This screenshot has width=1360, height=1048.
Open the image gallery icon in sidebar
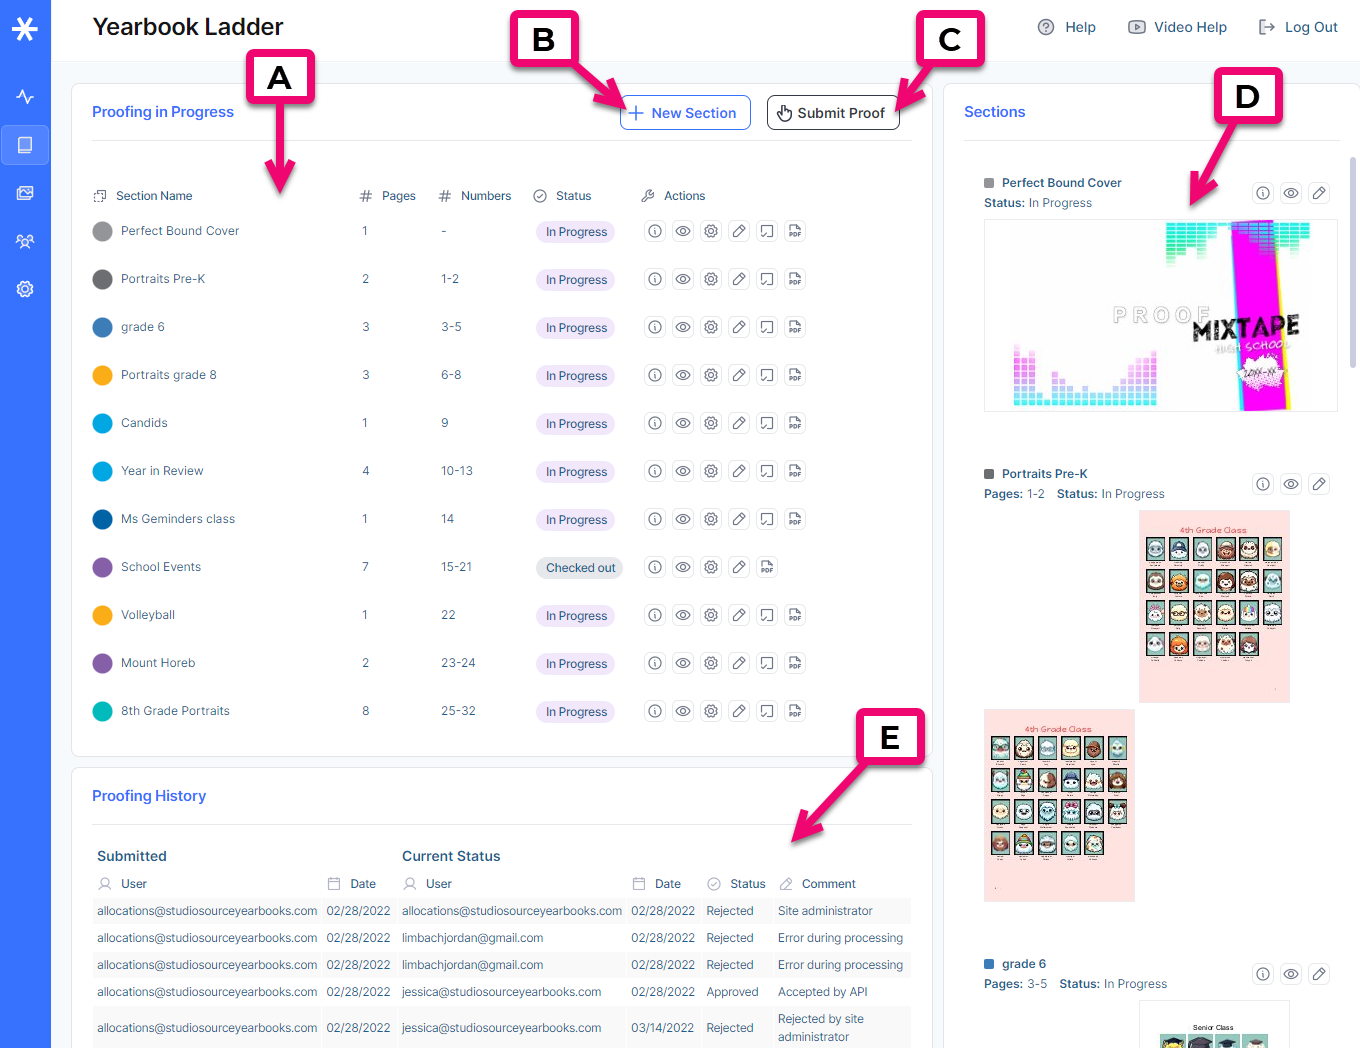point(25,193)
